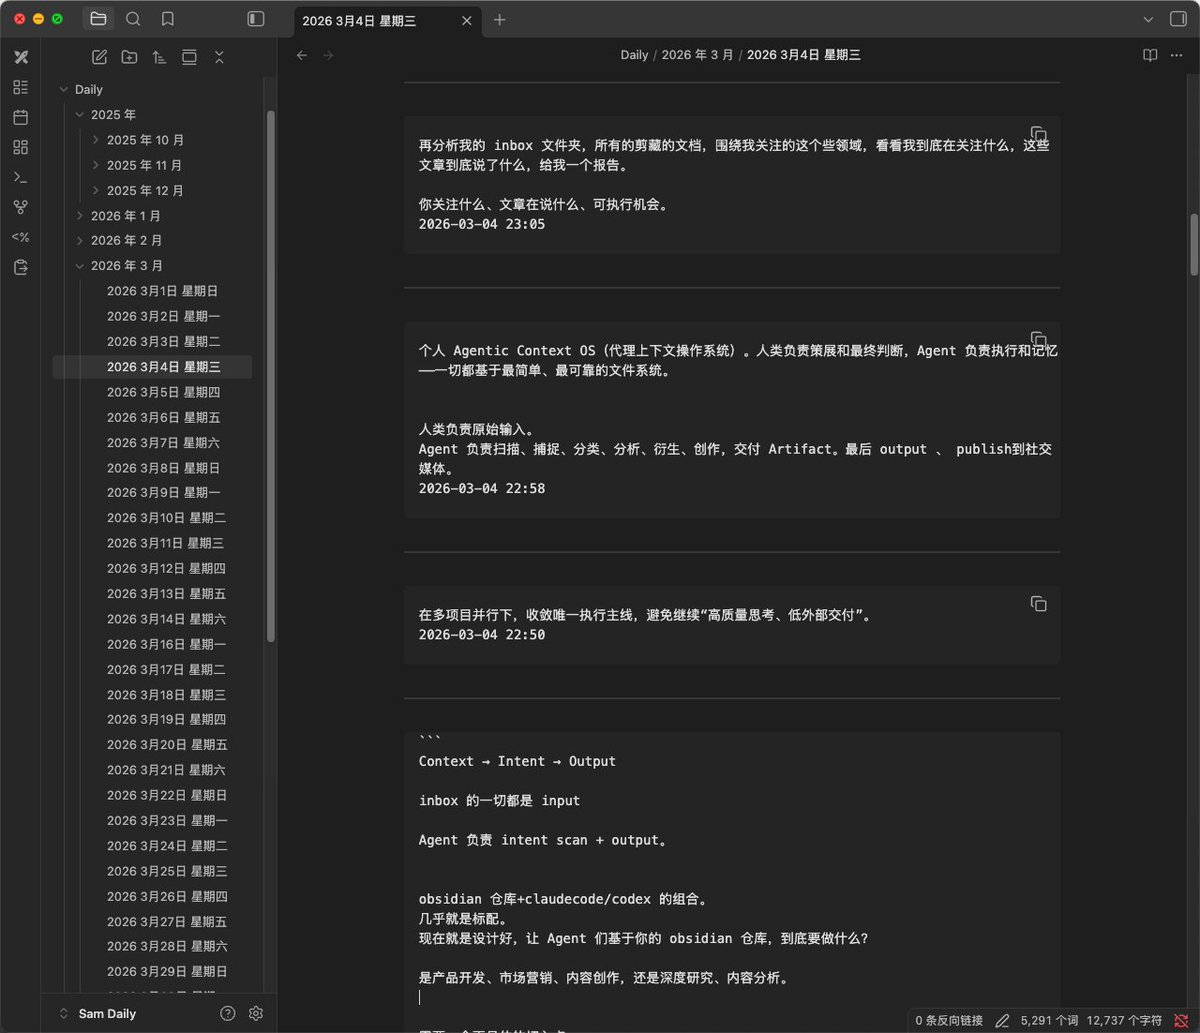The height and width of the screenshot is (1033, 1200).
Task: Click the Templater <% ribbon icon
Action: (x=21, y=237)
